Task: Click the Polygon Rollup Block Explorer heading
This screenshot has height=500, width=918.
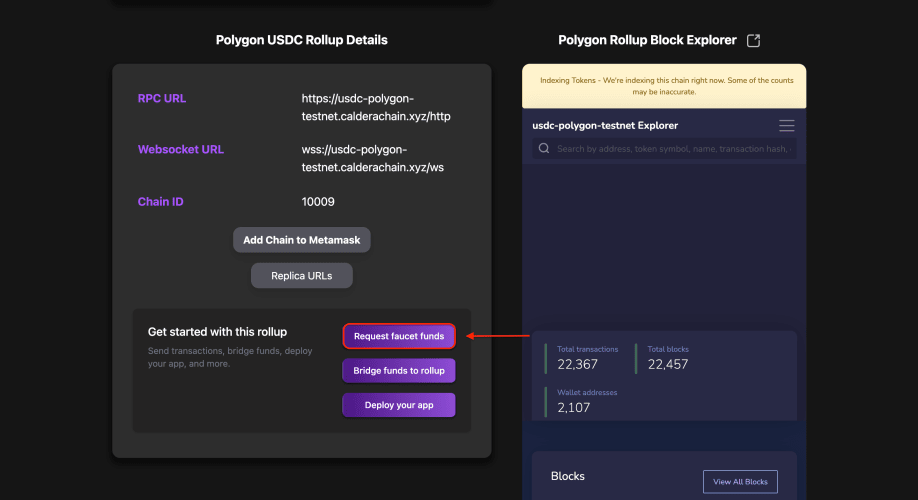Action: point(647,40)
